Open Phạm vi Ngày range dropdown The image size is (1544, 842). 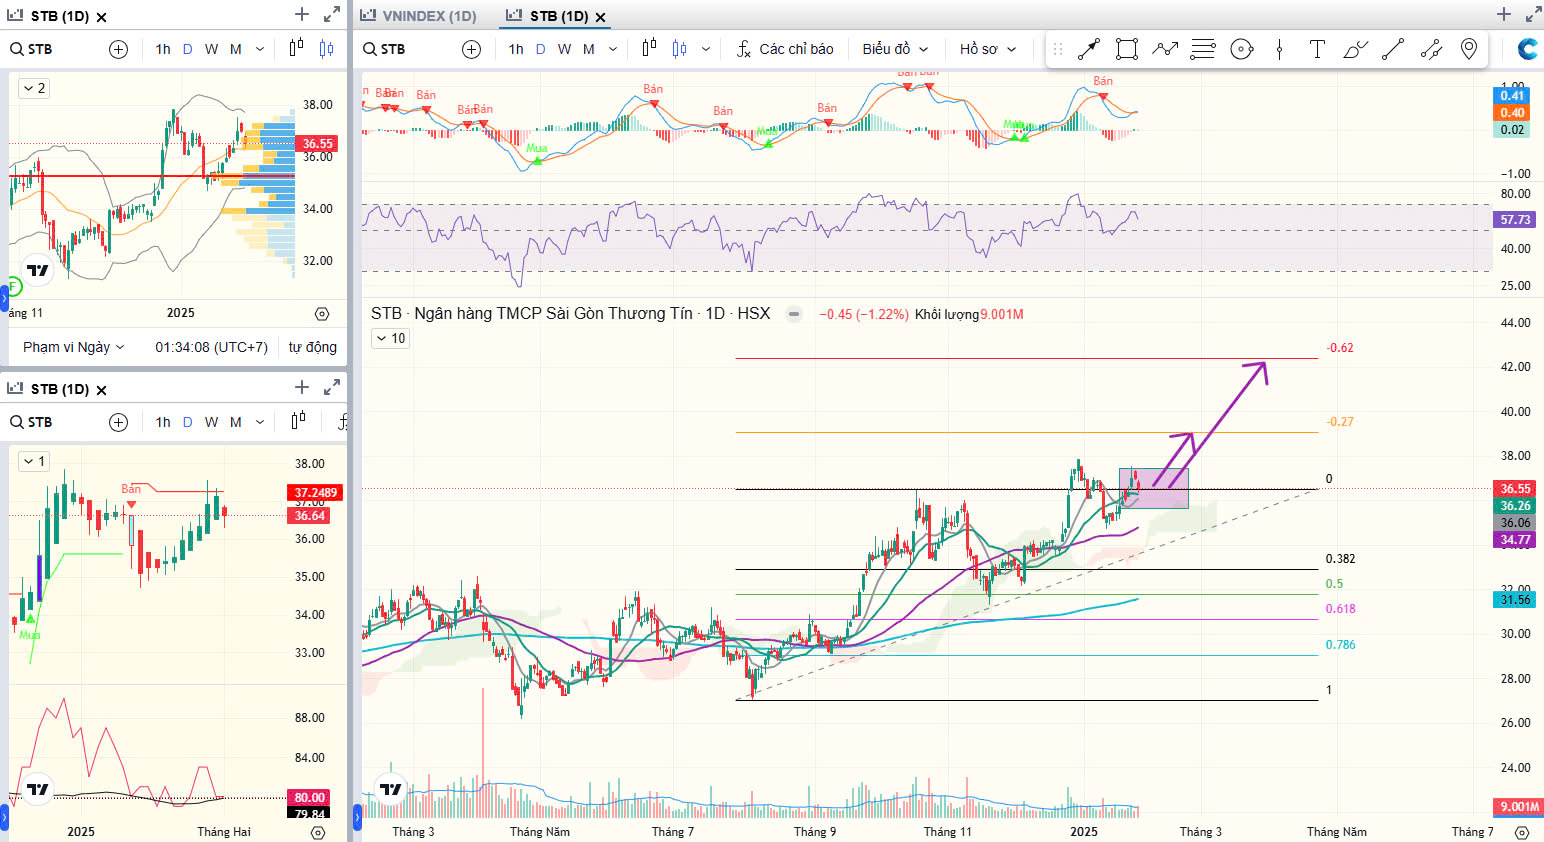pos(74,347)
